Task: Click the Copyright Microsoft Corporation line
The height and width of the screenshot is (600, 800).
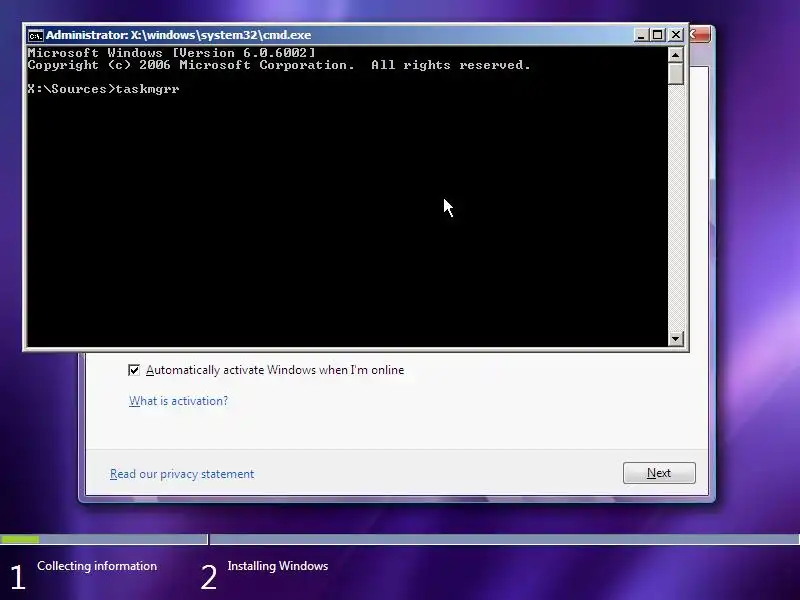Action: [x=279, y=65]
